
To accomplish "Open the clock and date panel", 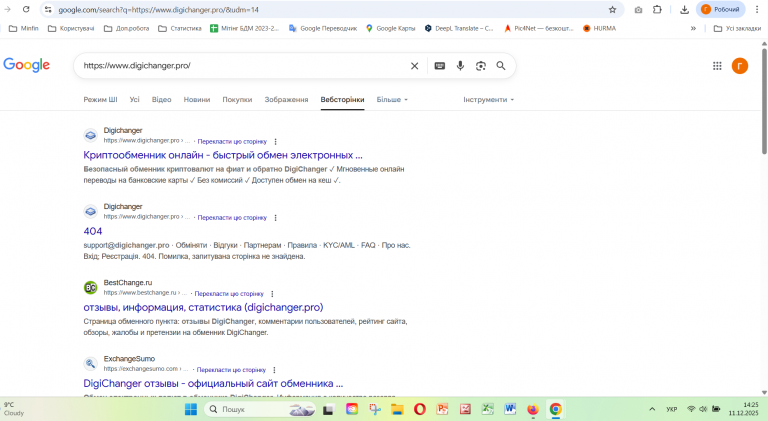I will pyautogui.click(x=744, y=409).
